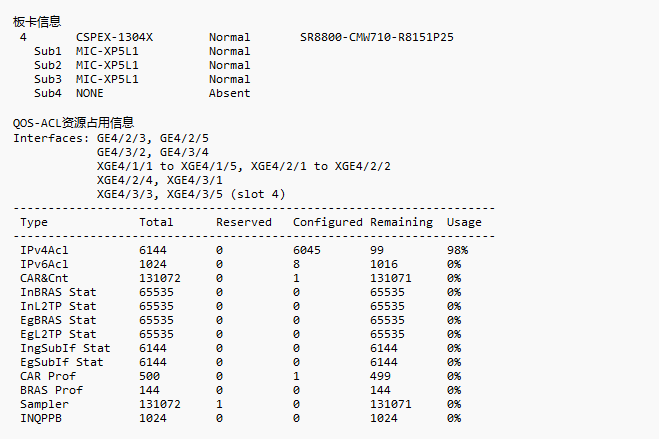
Task: Click the CSPEX-1304X card name
Action: tap(114, 37)
